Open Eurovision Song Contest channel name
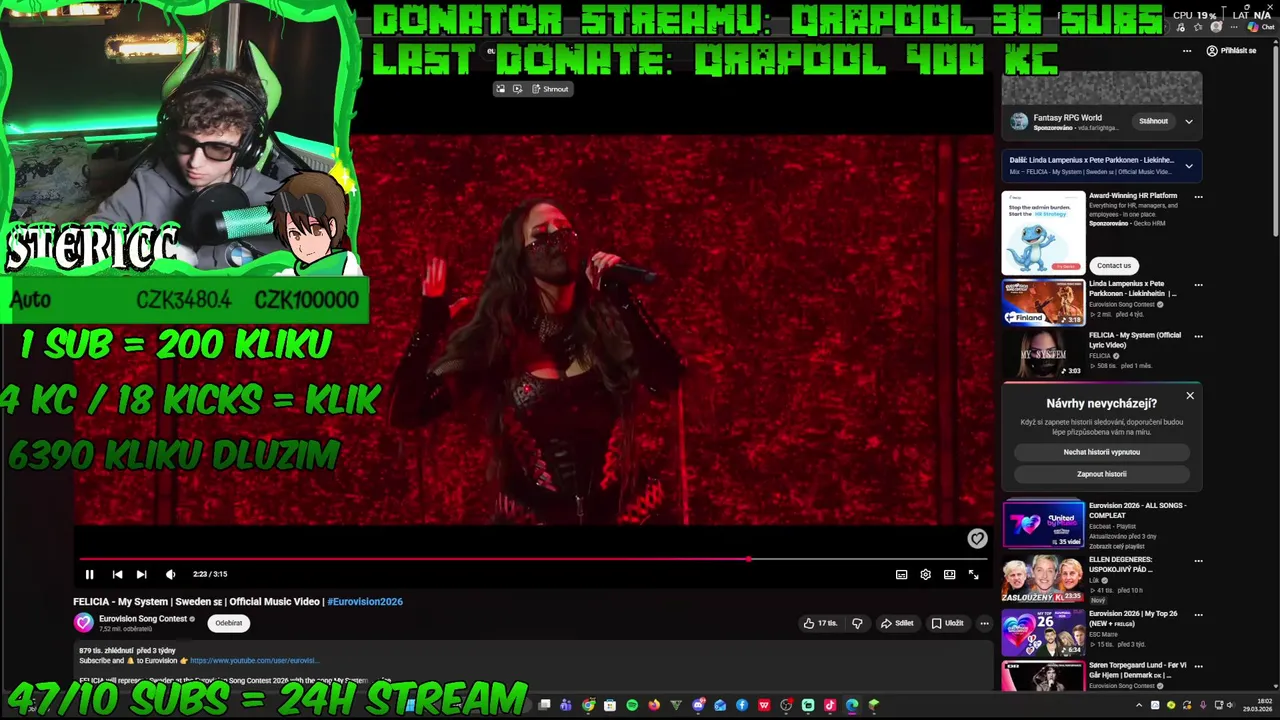The height and width of the screenshot is (720, 1280). coord(143,619)
